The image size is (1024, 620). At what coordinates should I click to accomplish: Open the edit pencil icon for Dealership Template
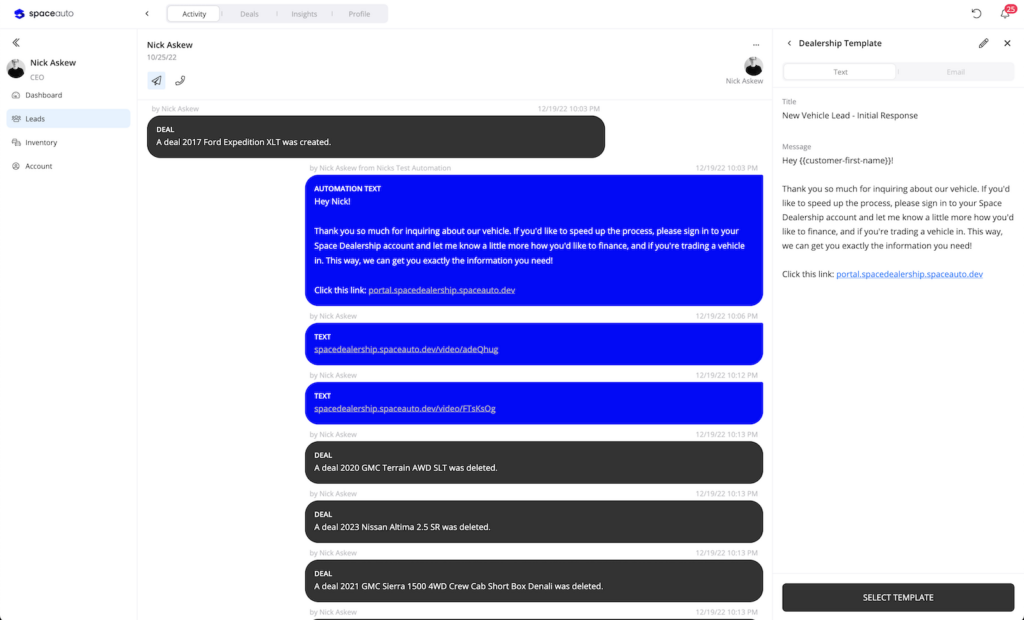tap(985, 43)
